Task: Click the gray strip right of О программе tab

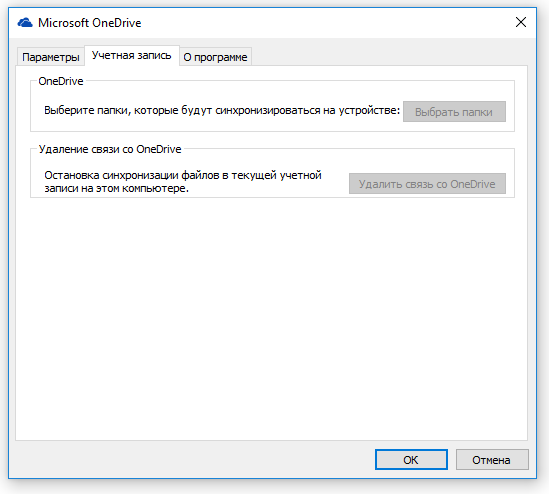Action: (389, 56)
